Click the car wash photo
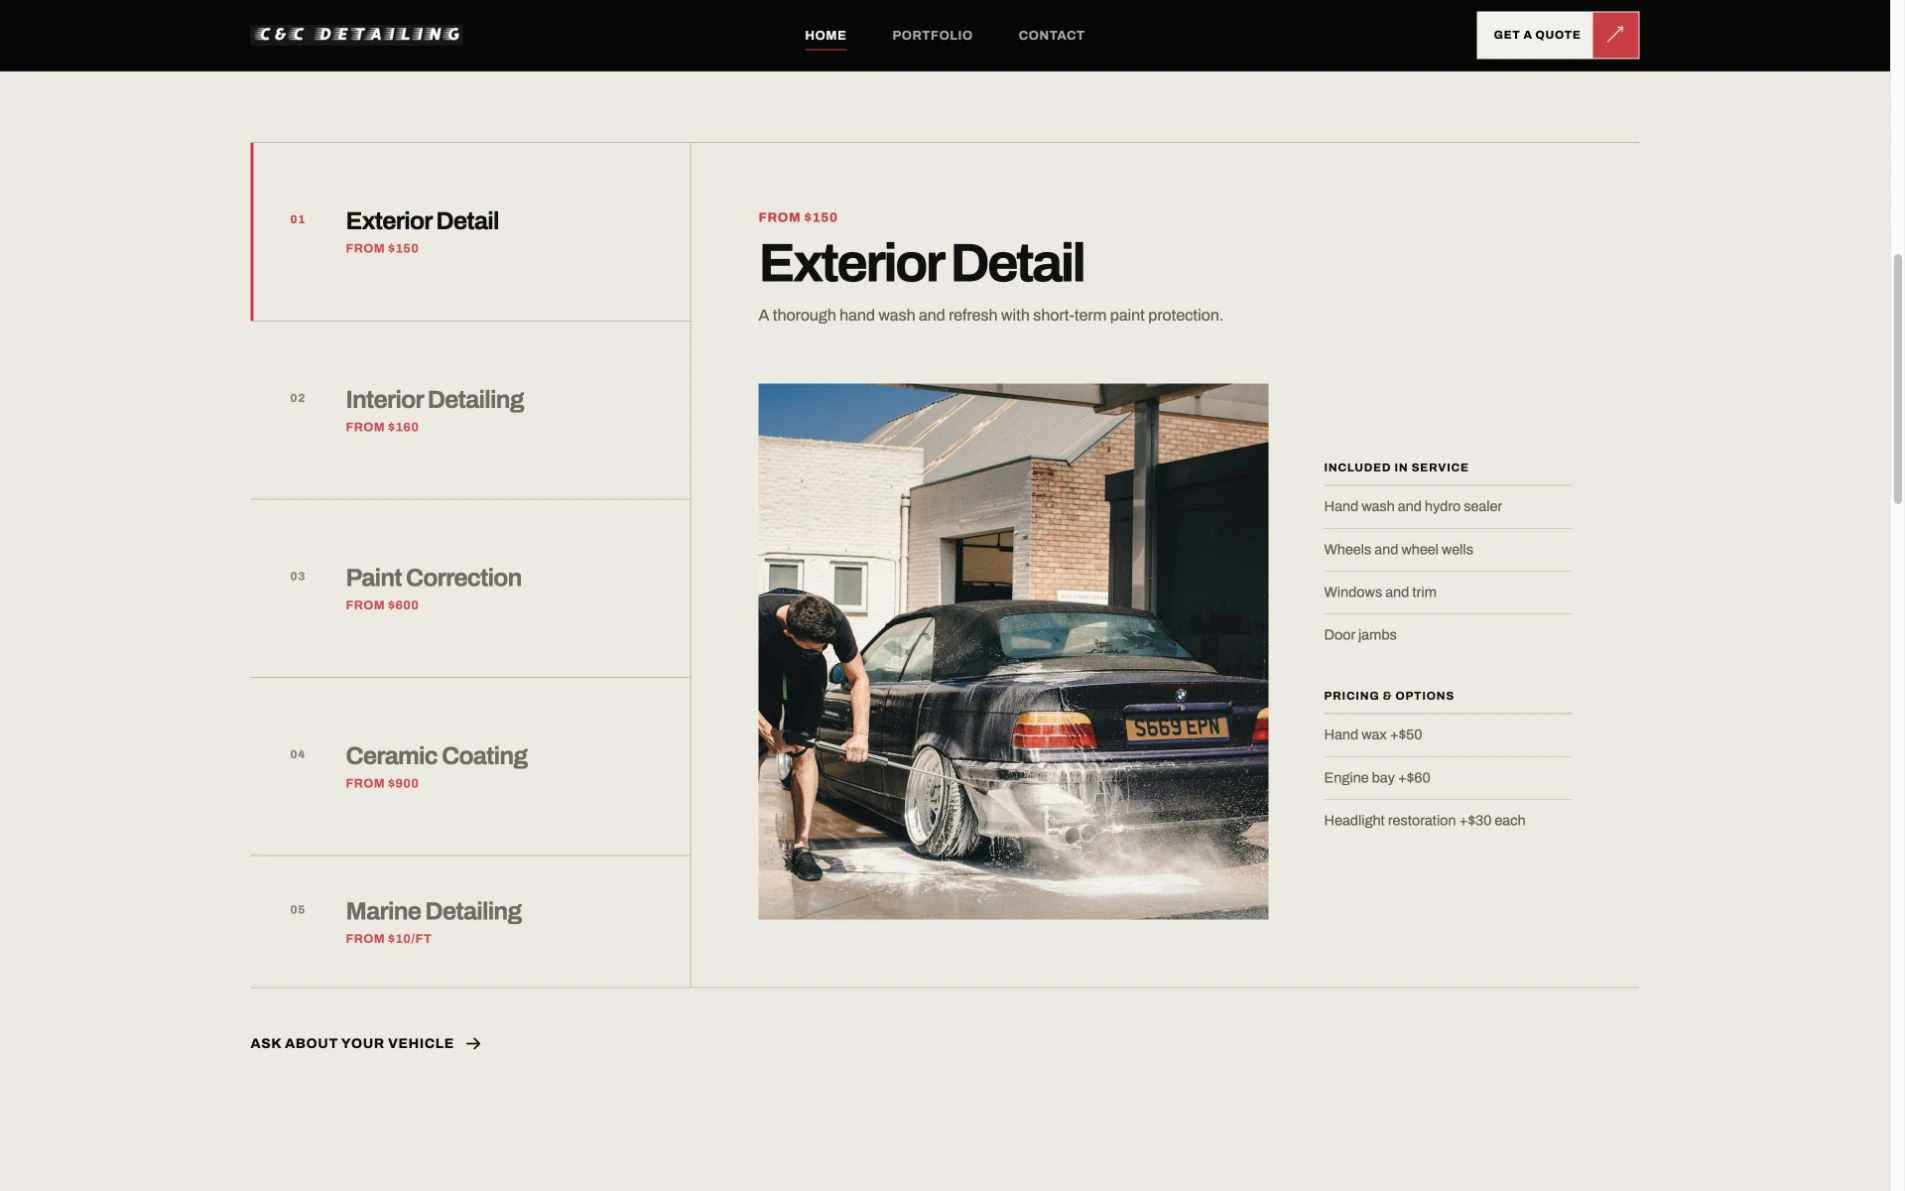Viewport: 1905px width, 1191px height. (1013, 651)
